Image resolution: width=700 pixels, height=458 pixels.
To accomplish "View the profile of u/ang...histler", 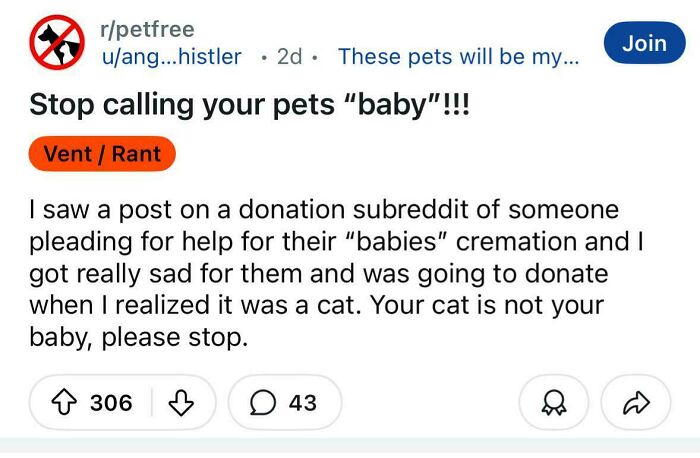I will (x=171, y=57).
